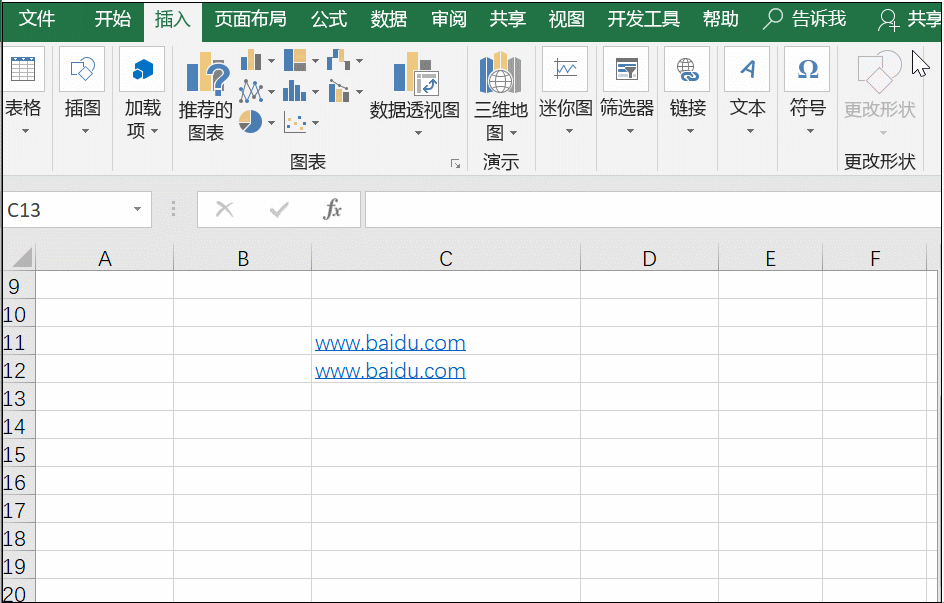Select row 17 header

18,510
